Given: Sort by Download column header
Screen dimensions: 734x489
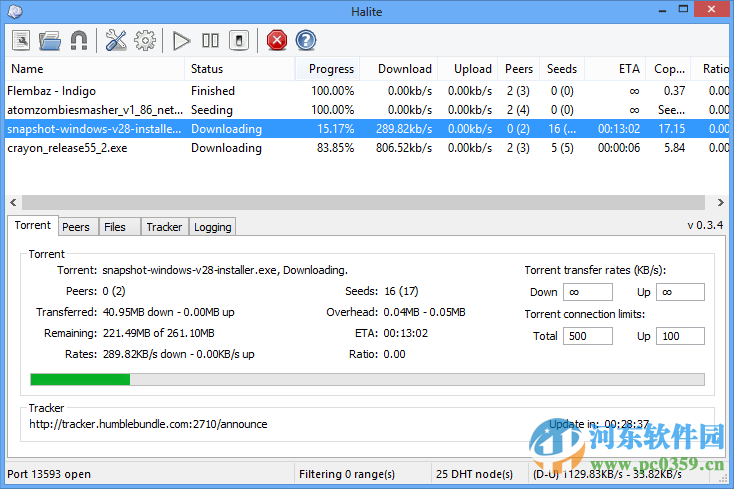Looking at the screenshot, I should (398, 69).
